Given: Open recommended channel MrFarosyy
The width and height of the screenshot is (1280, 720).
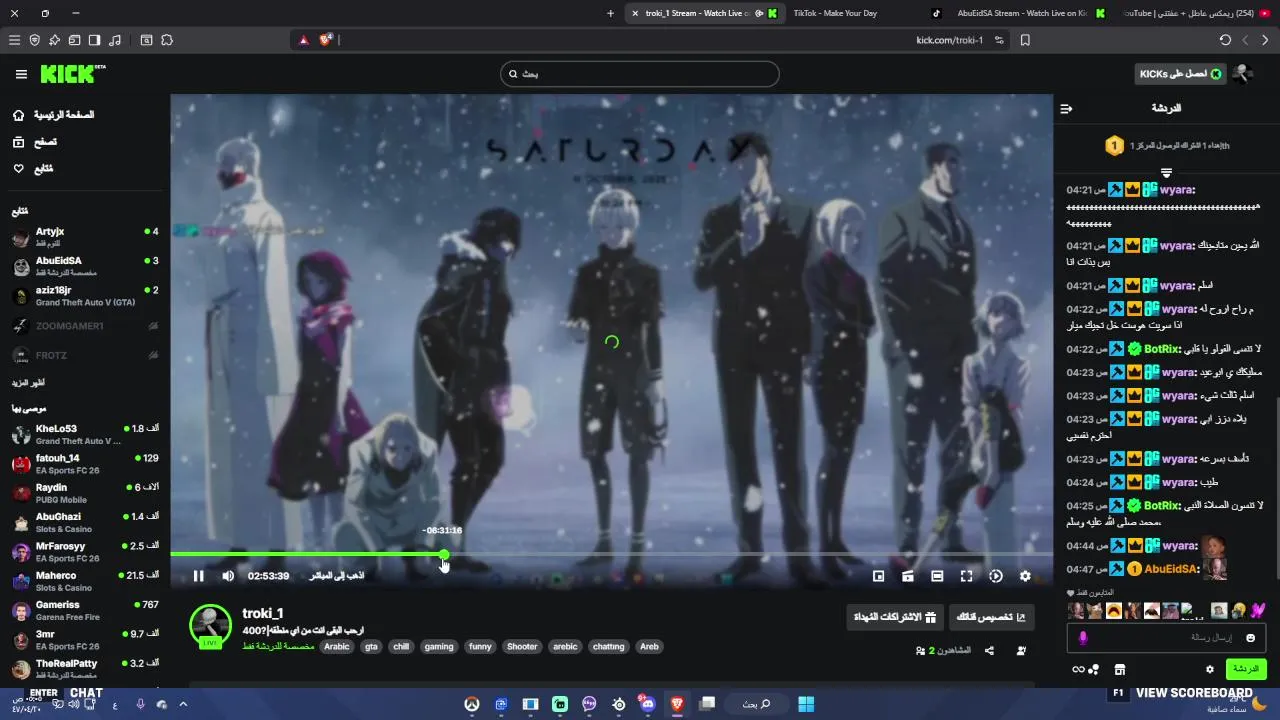Looking at the screenshot, I should 85,552.
